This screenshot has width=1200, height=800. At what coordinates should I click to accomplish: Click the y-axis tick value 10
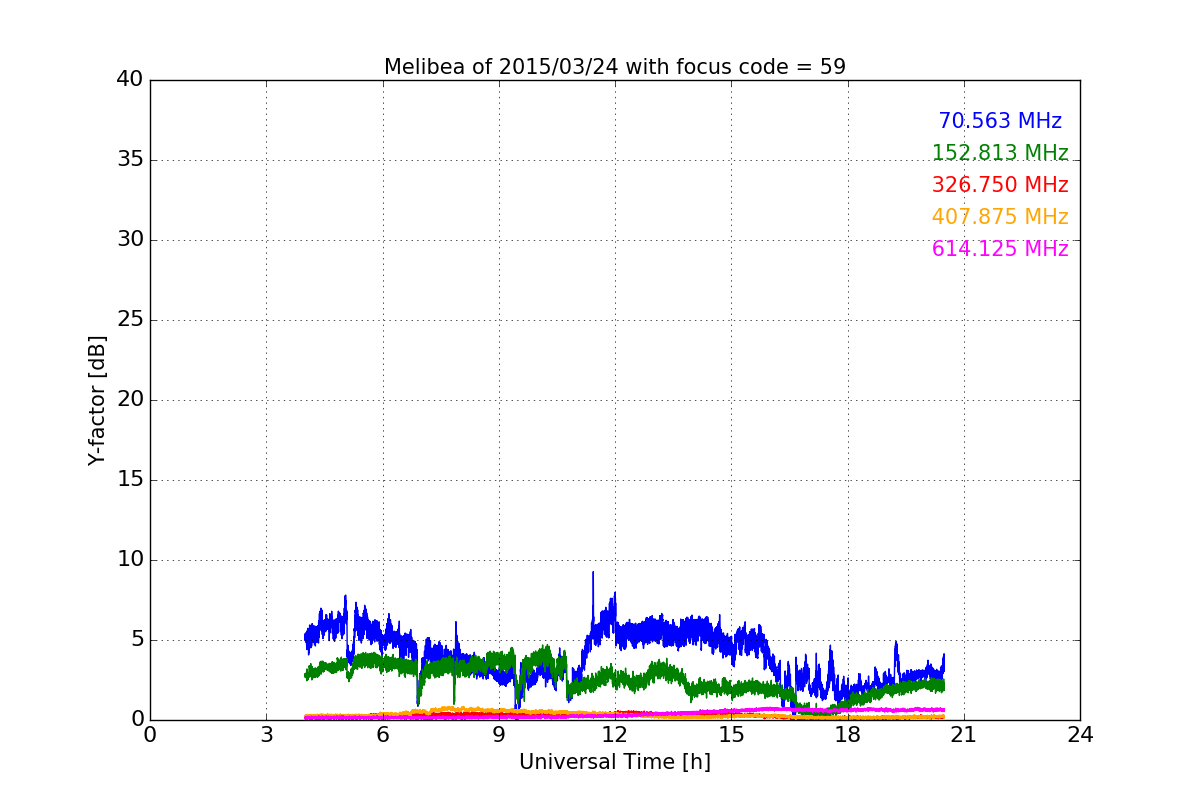point(130,560)
